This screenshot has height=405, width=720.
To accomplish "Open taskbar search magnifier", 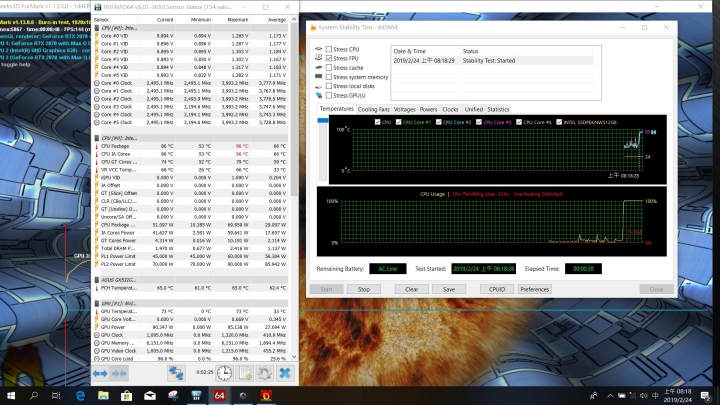I will 34,395.
